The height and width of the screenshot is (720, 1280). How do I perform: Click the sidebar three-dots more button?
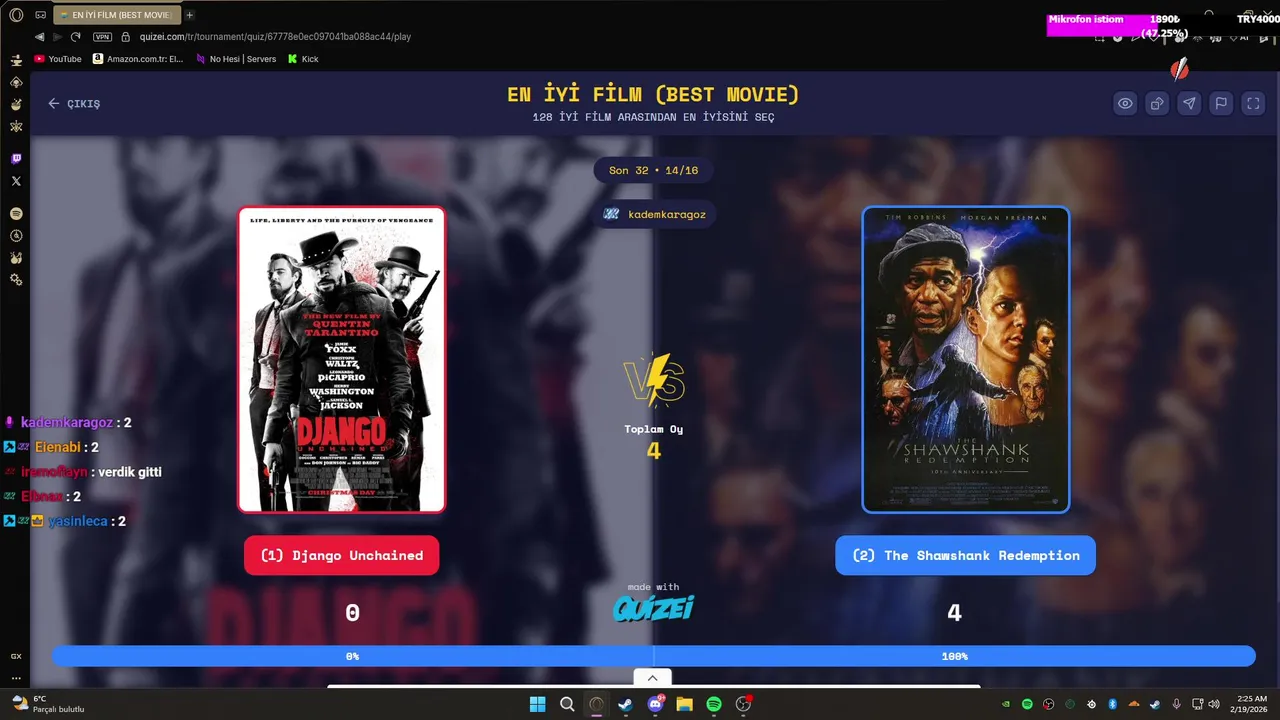point(16,678)
